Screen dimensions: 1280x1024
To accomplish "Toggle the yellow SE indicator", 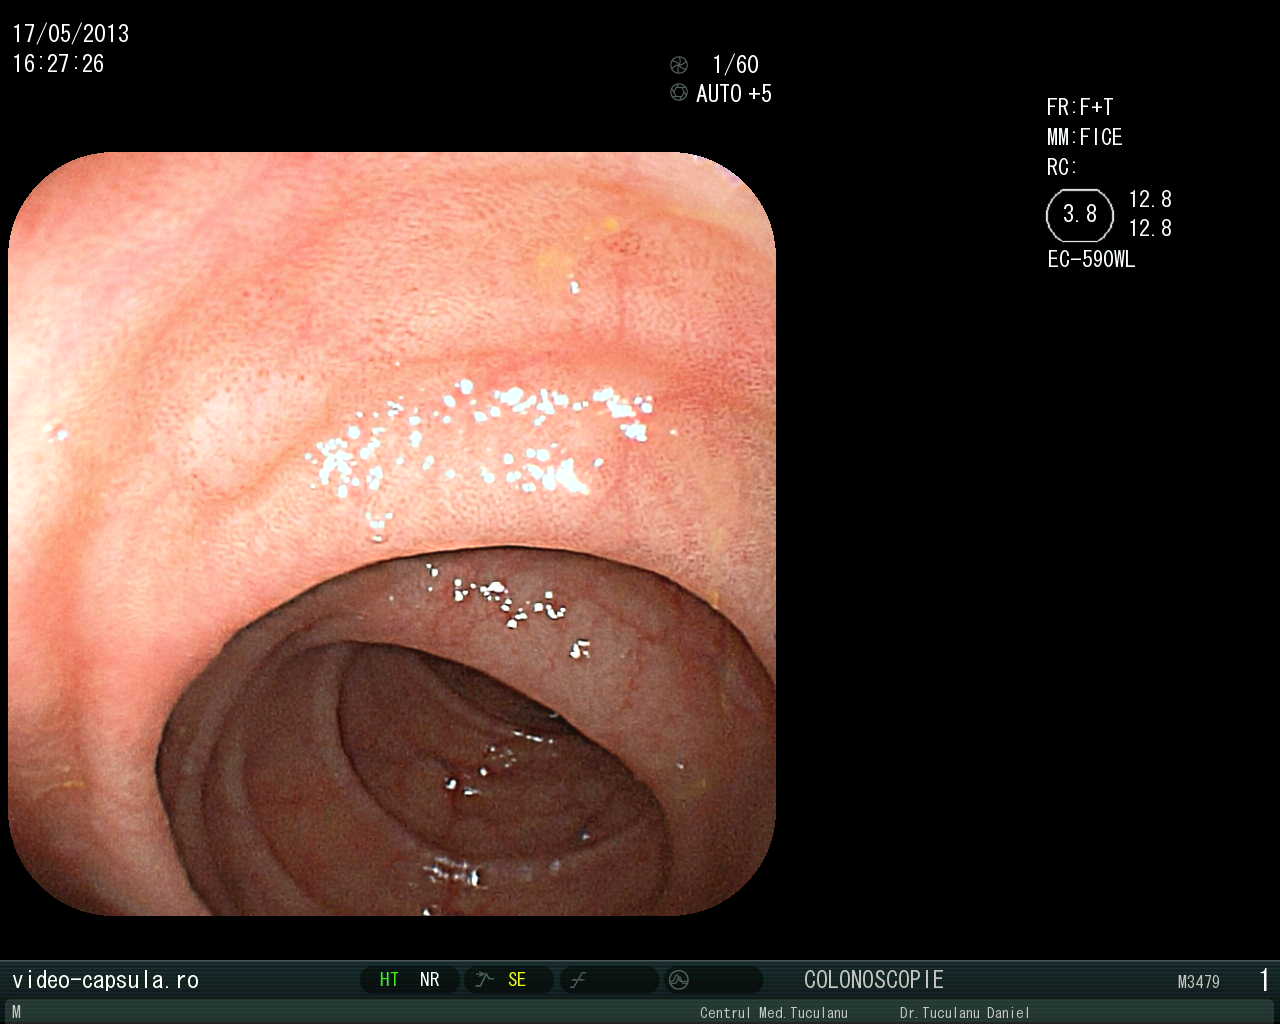I will point(517,980).
